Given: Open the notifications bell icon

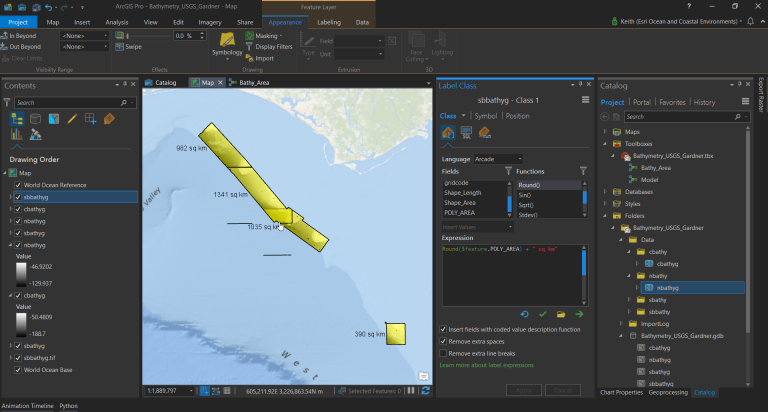Looking at the screenshot, I should coord(750,21).
